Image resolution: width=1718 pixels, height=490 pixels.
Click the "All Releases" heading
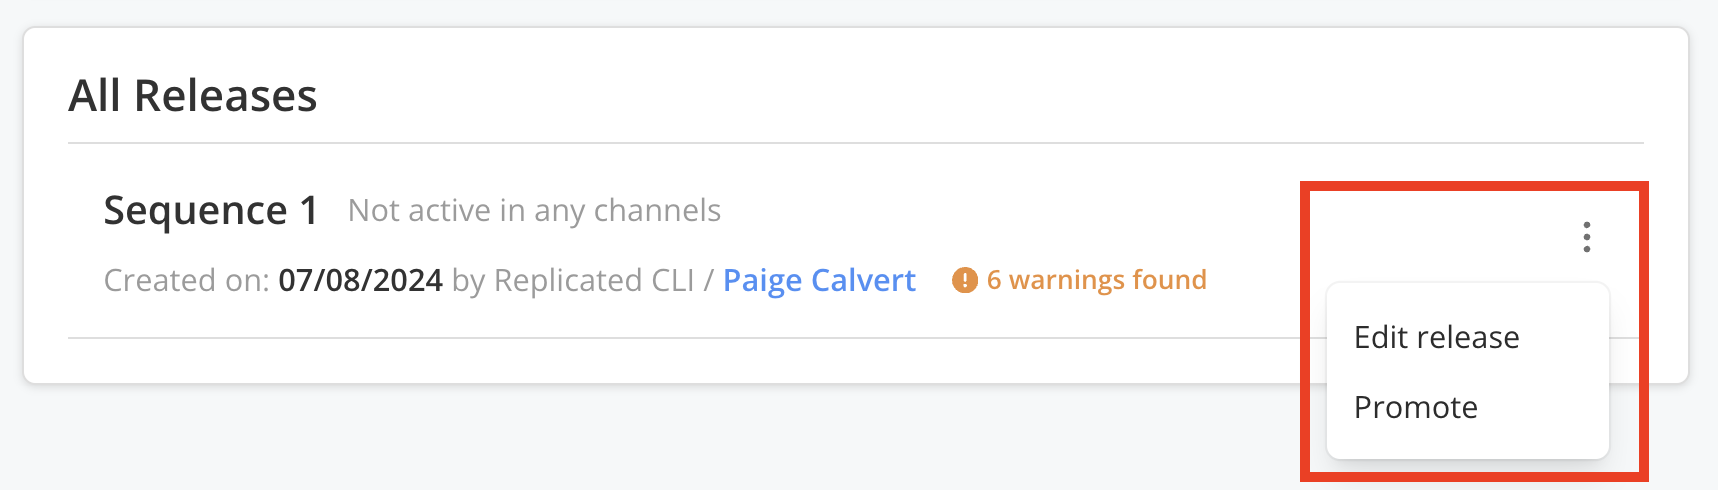tap(193, 96)
